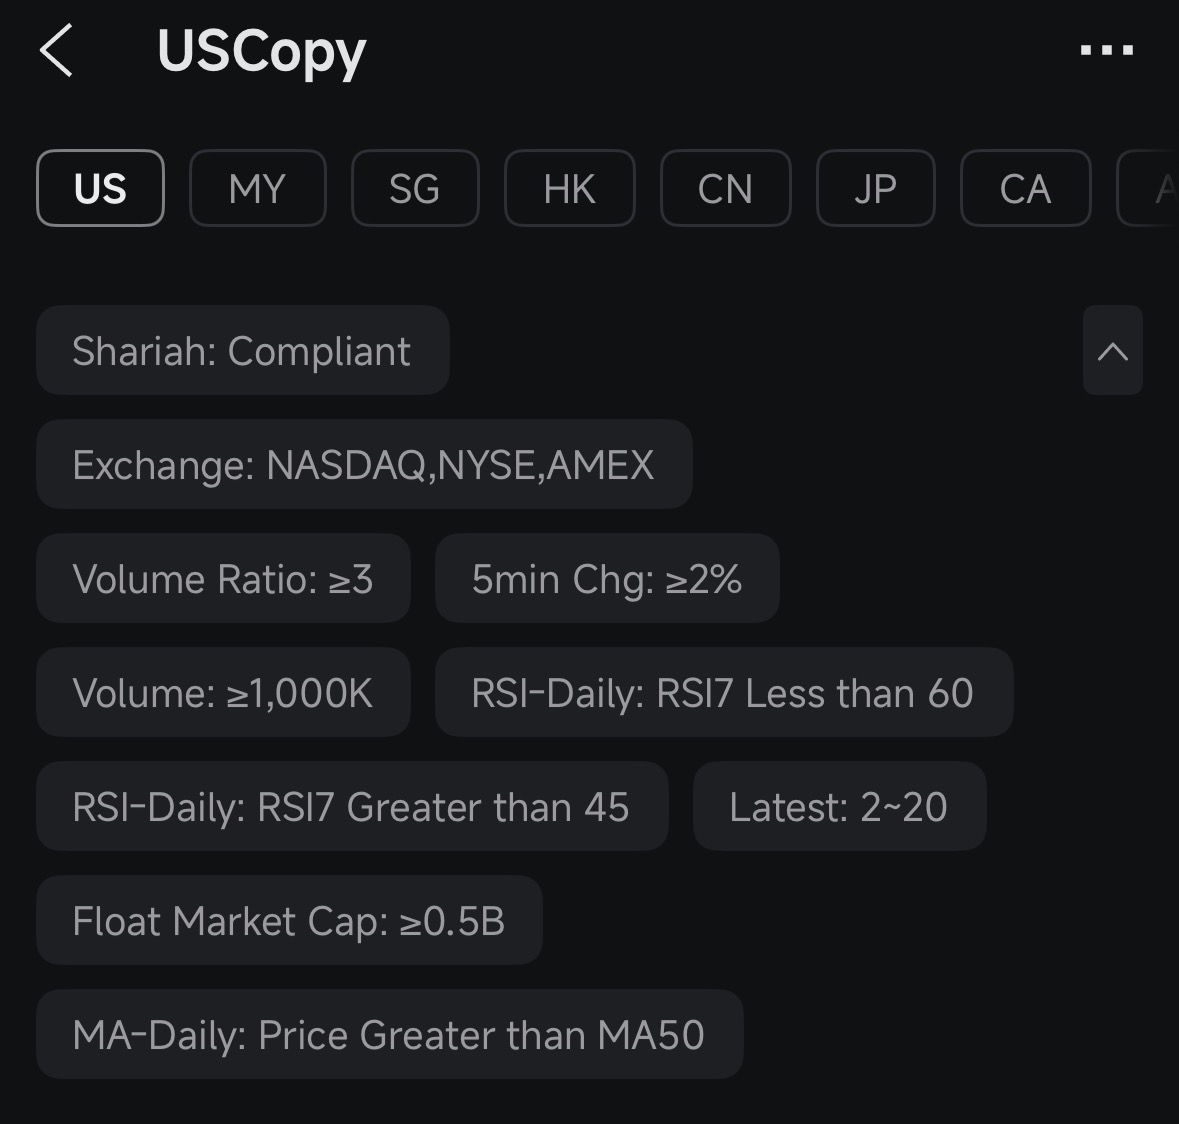Select the US market tab
Image resolution: width=1179 pixels, height=1124 pixels.
100,188
